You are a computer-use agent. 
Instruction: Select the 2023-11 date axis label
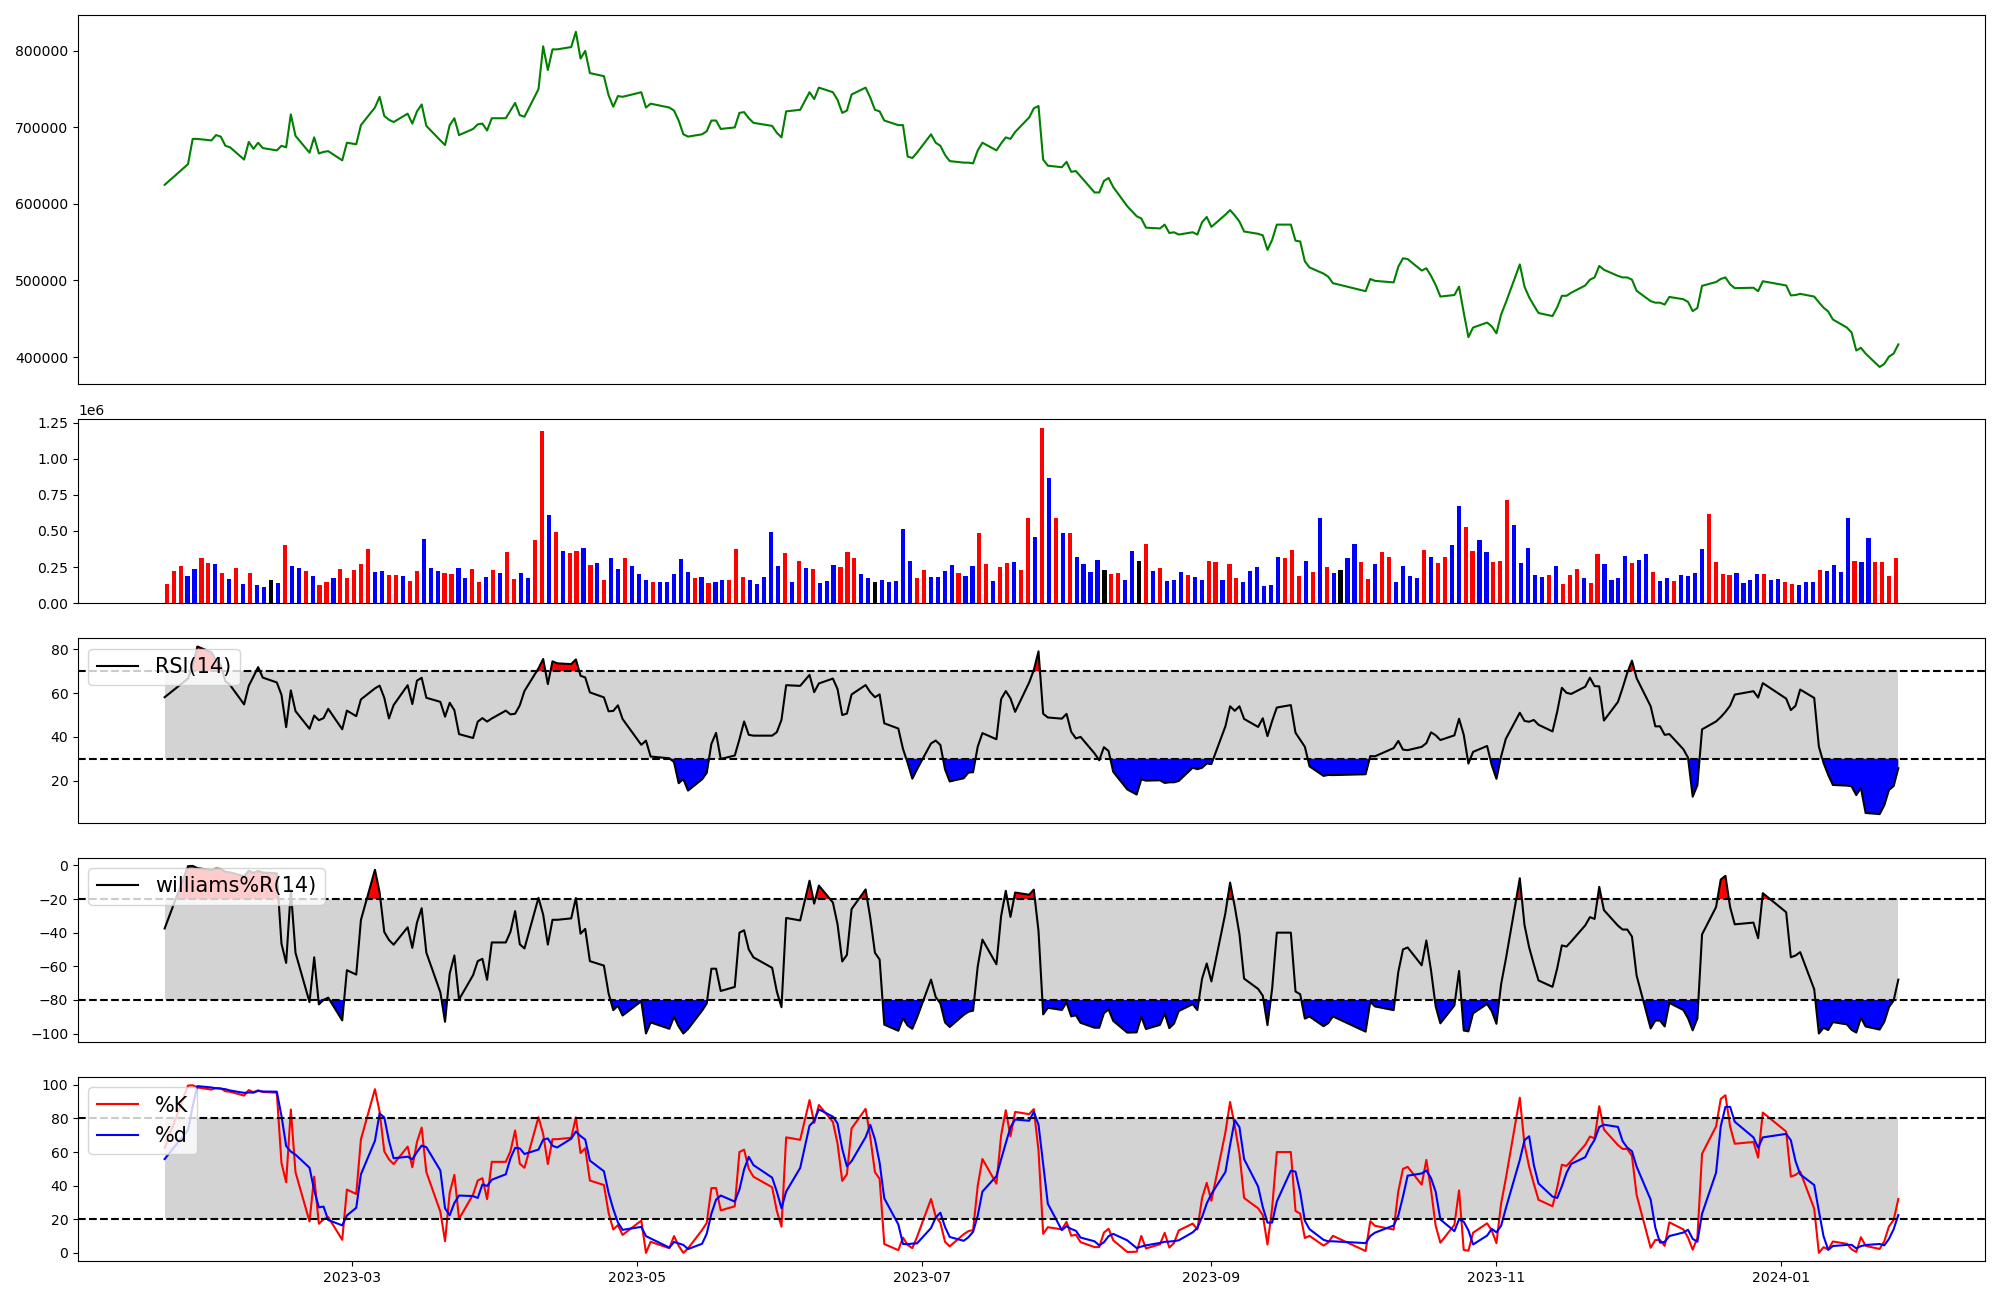(1496, 1276)
